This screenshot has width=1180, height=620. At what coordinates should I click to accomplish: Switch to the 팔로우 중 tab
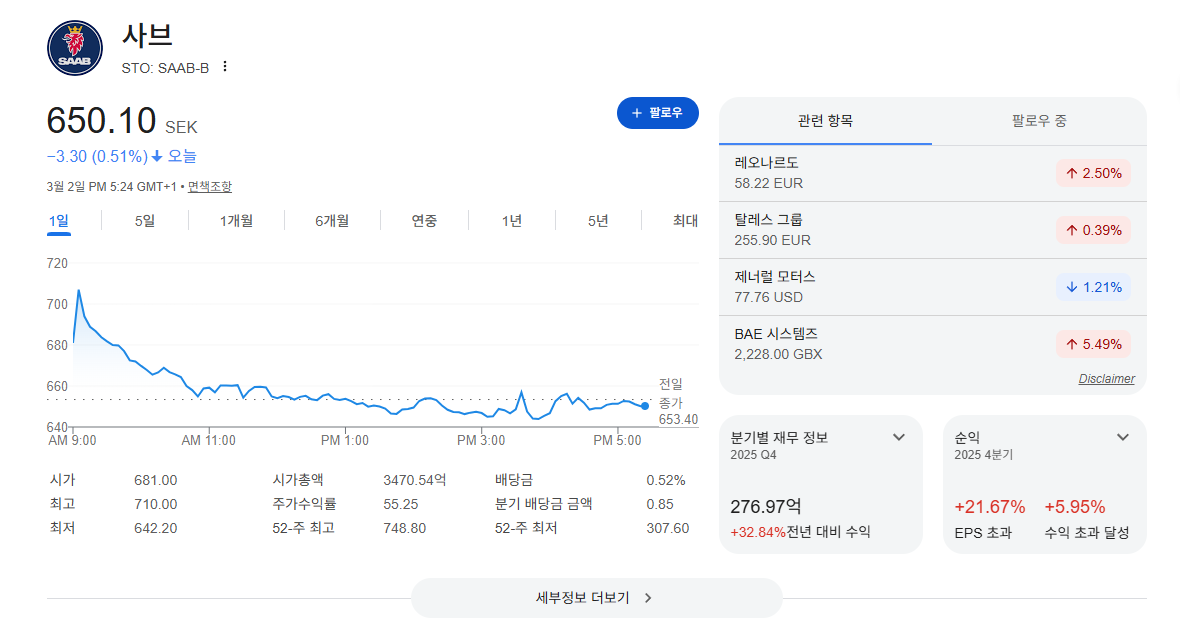(1039, 121)
